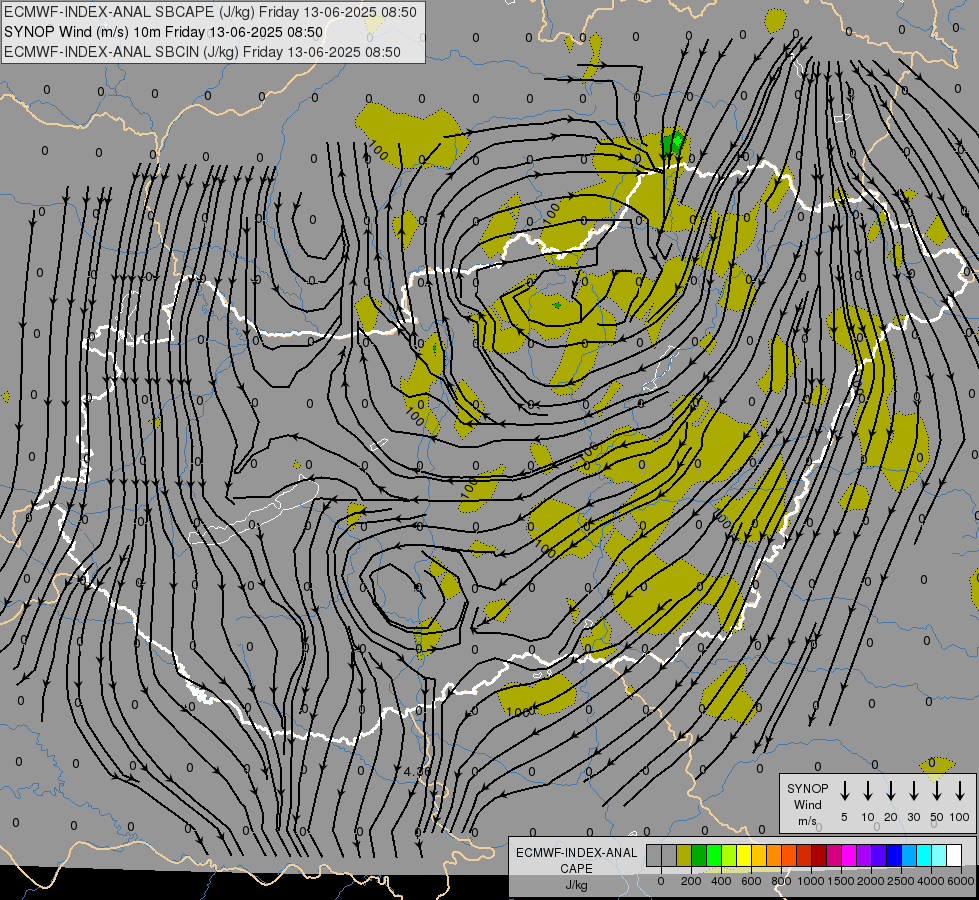The image size is (979, 900).
Task: Click the bright magenta CAPE swatch right of 1500
Action: [x=849, y=855]
